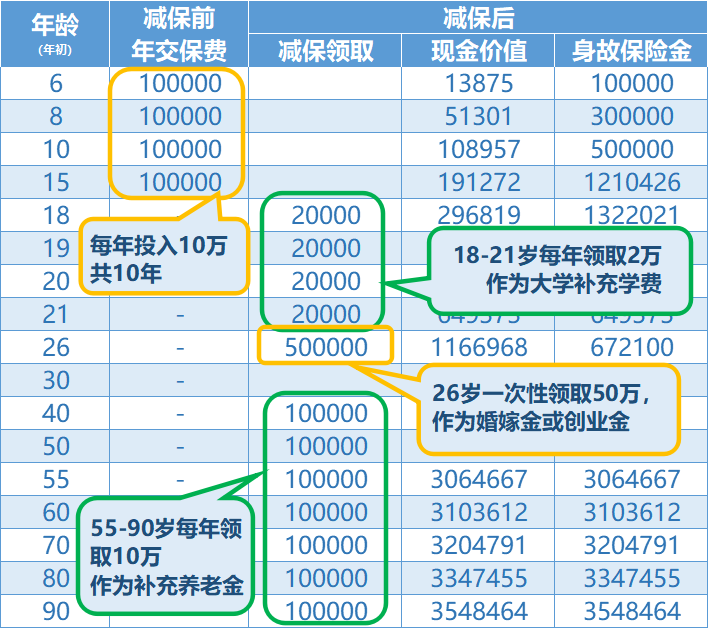Click the age cell 10

[x=56, y=149]
